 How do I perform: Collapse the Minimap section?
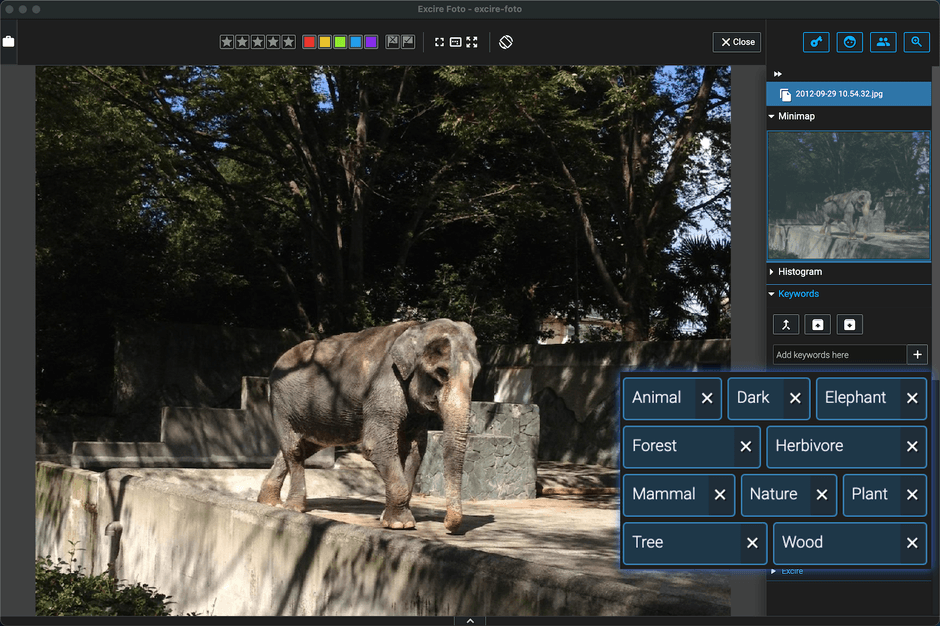tap(772, 116)
